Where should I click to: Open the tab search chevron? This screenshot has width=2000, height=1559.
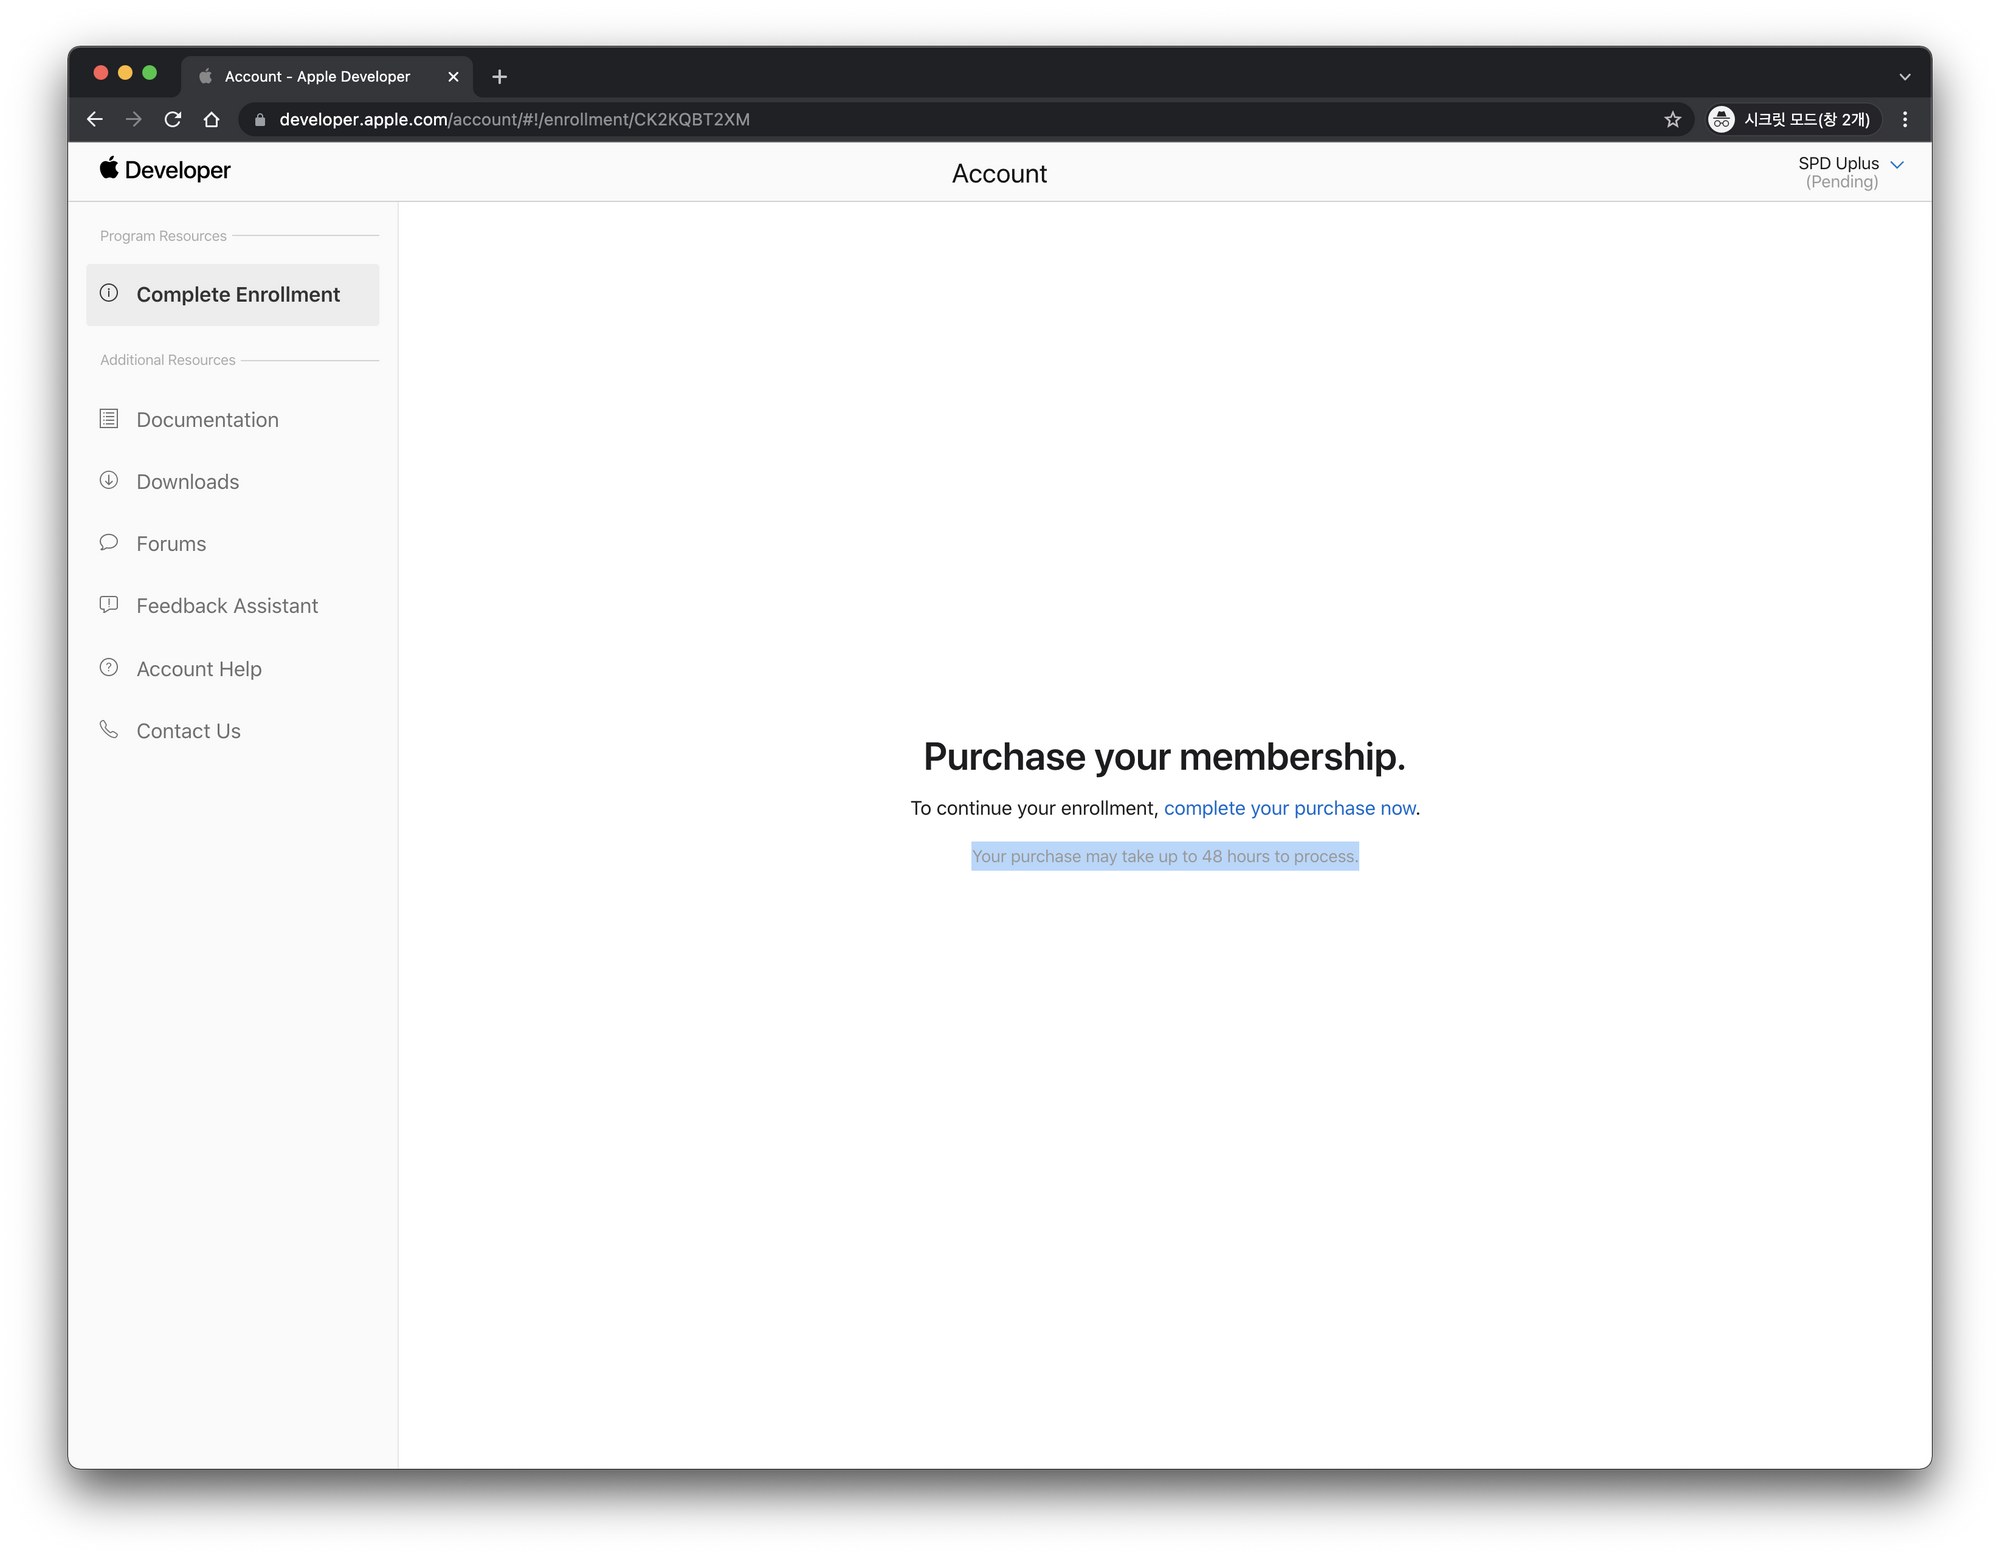(x=1904, y=77)
